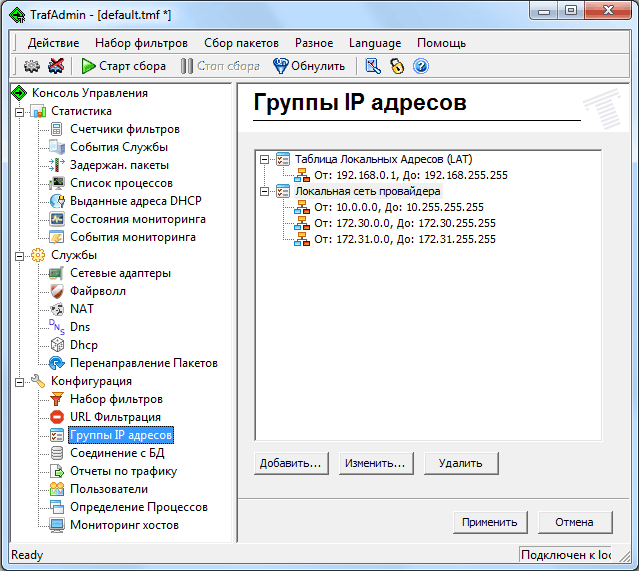
Task: Collapse Локальная сеть провайдера group
Action: 264,191
